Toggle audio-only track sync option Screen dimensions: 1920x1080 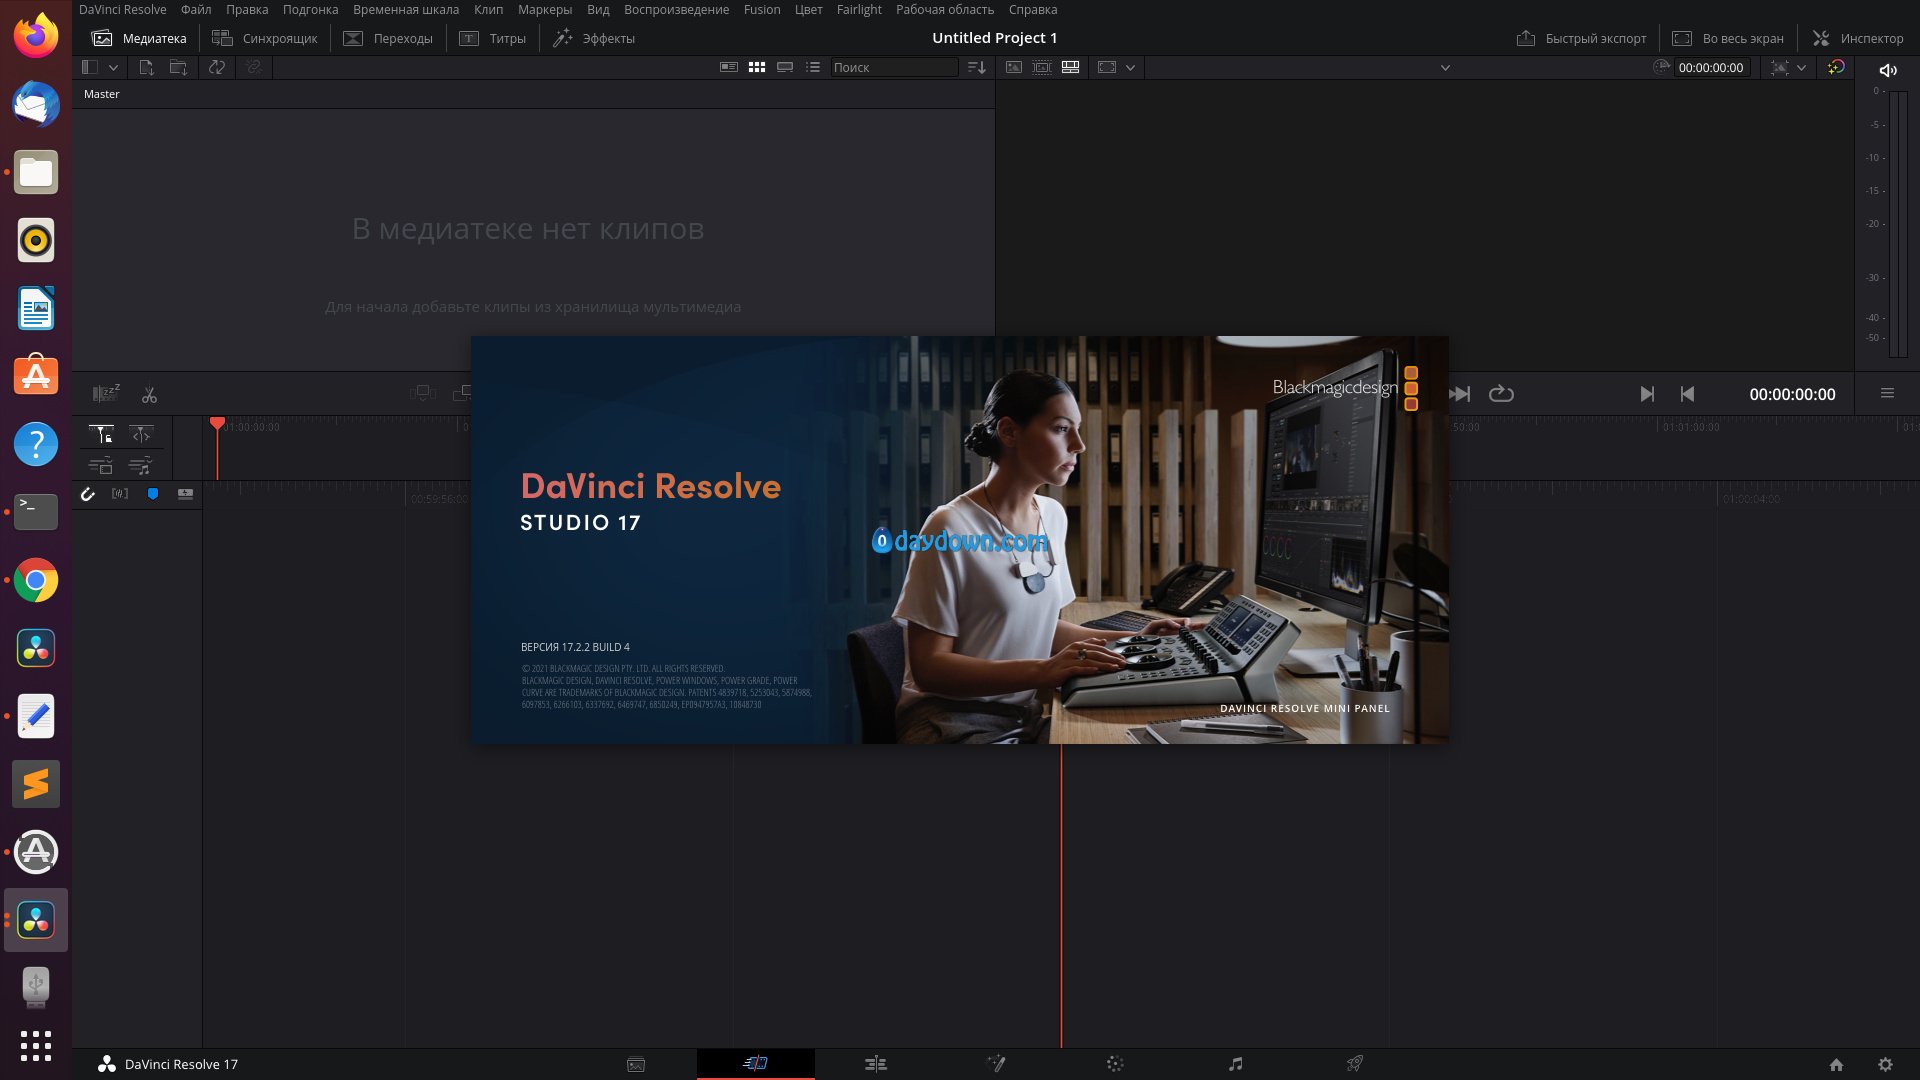[x=141, y=465]
